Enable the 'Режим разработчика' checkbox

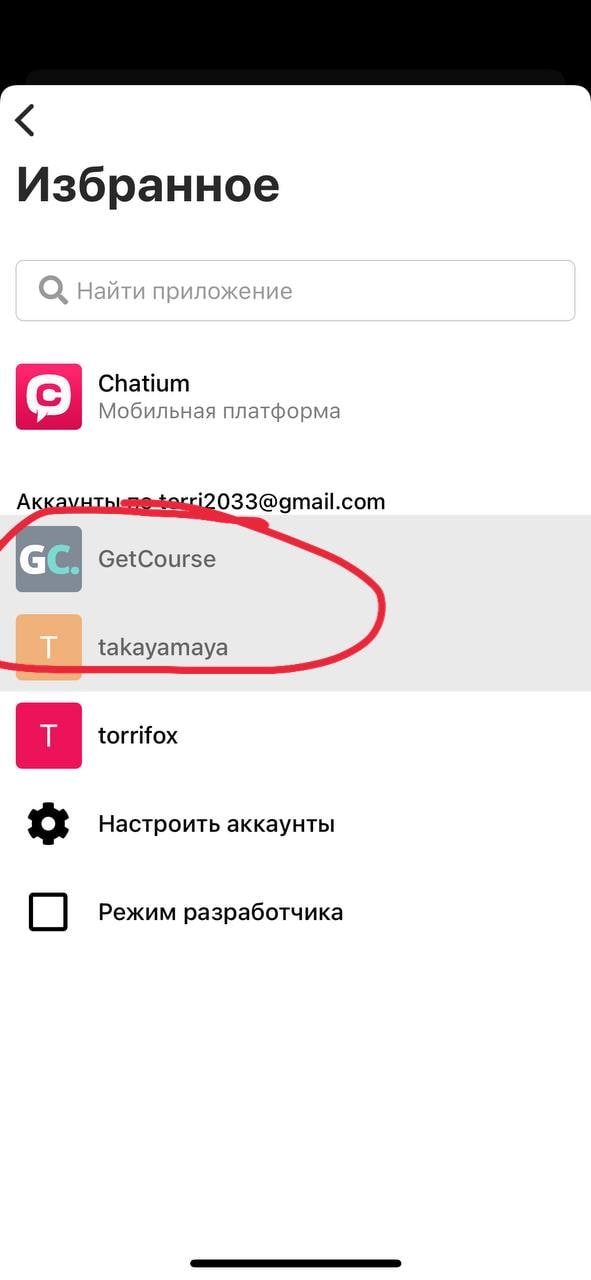(48, 912)
